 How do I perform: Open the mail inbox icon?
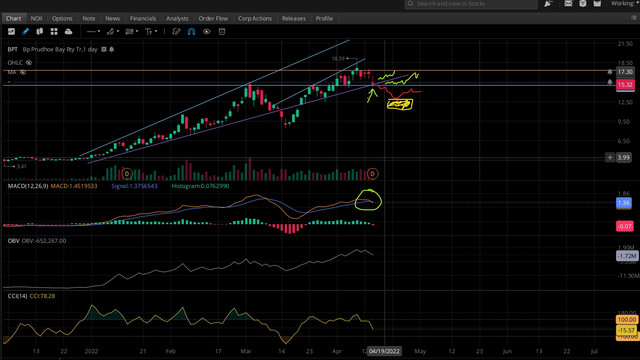(x=568, y=4)
